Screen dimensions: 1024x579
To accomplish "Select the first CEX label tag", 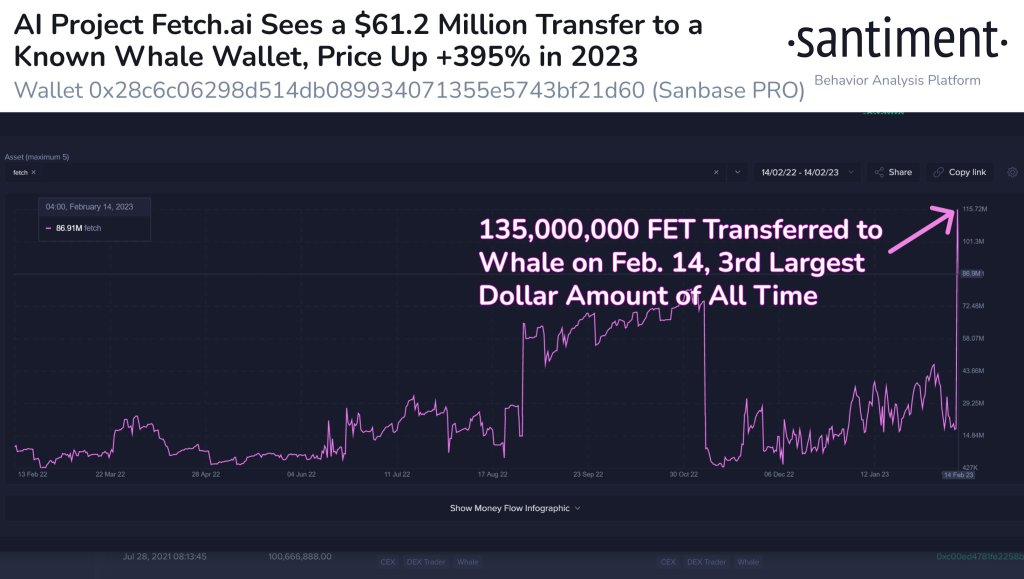I will [x=387, y=562].
